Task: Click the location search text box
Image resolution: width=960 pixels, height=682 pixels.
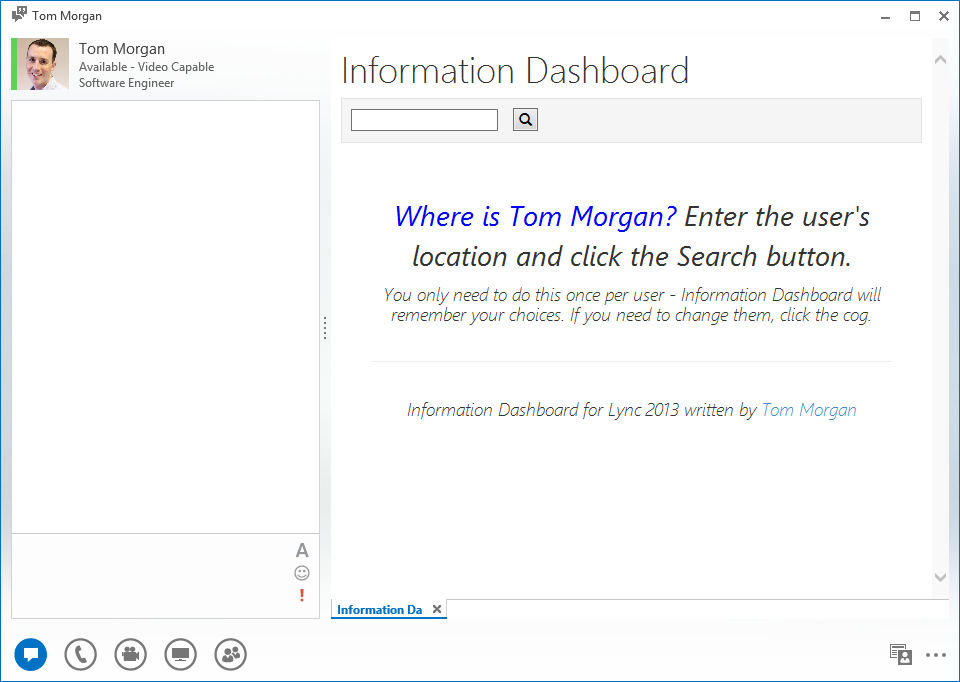Action: click(424, 120)
